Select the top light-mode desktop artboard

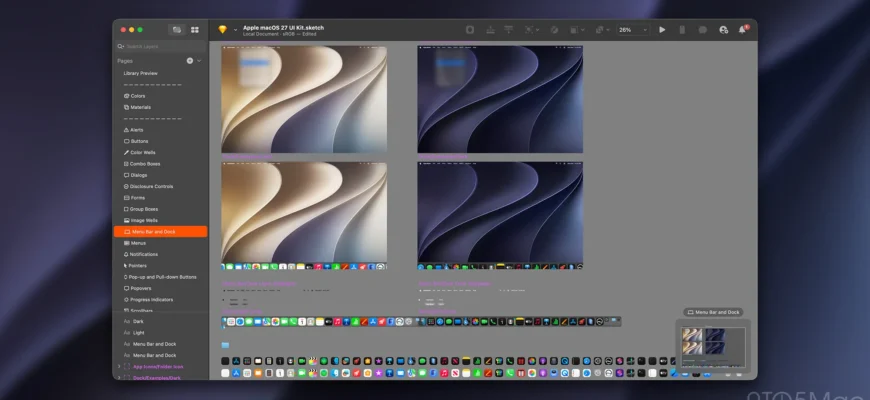[x=304, y=99]
